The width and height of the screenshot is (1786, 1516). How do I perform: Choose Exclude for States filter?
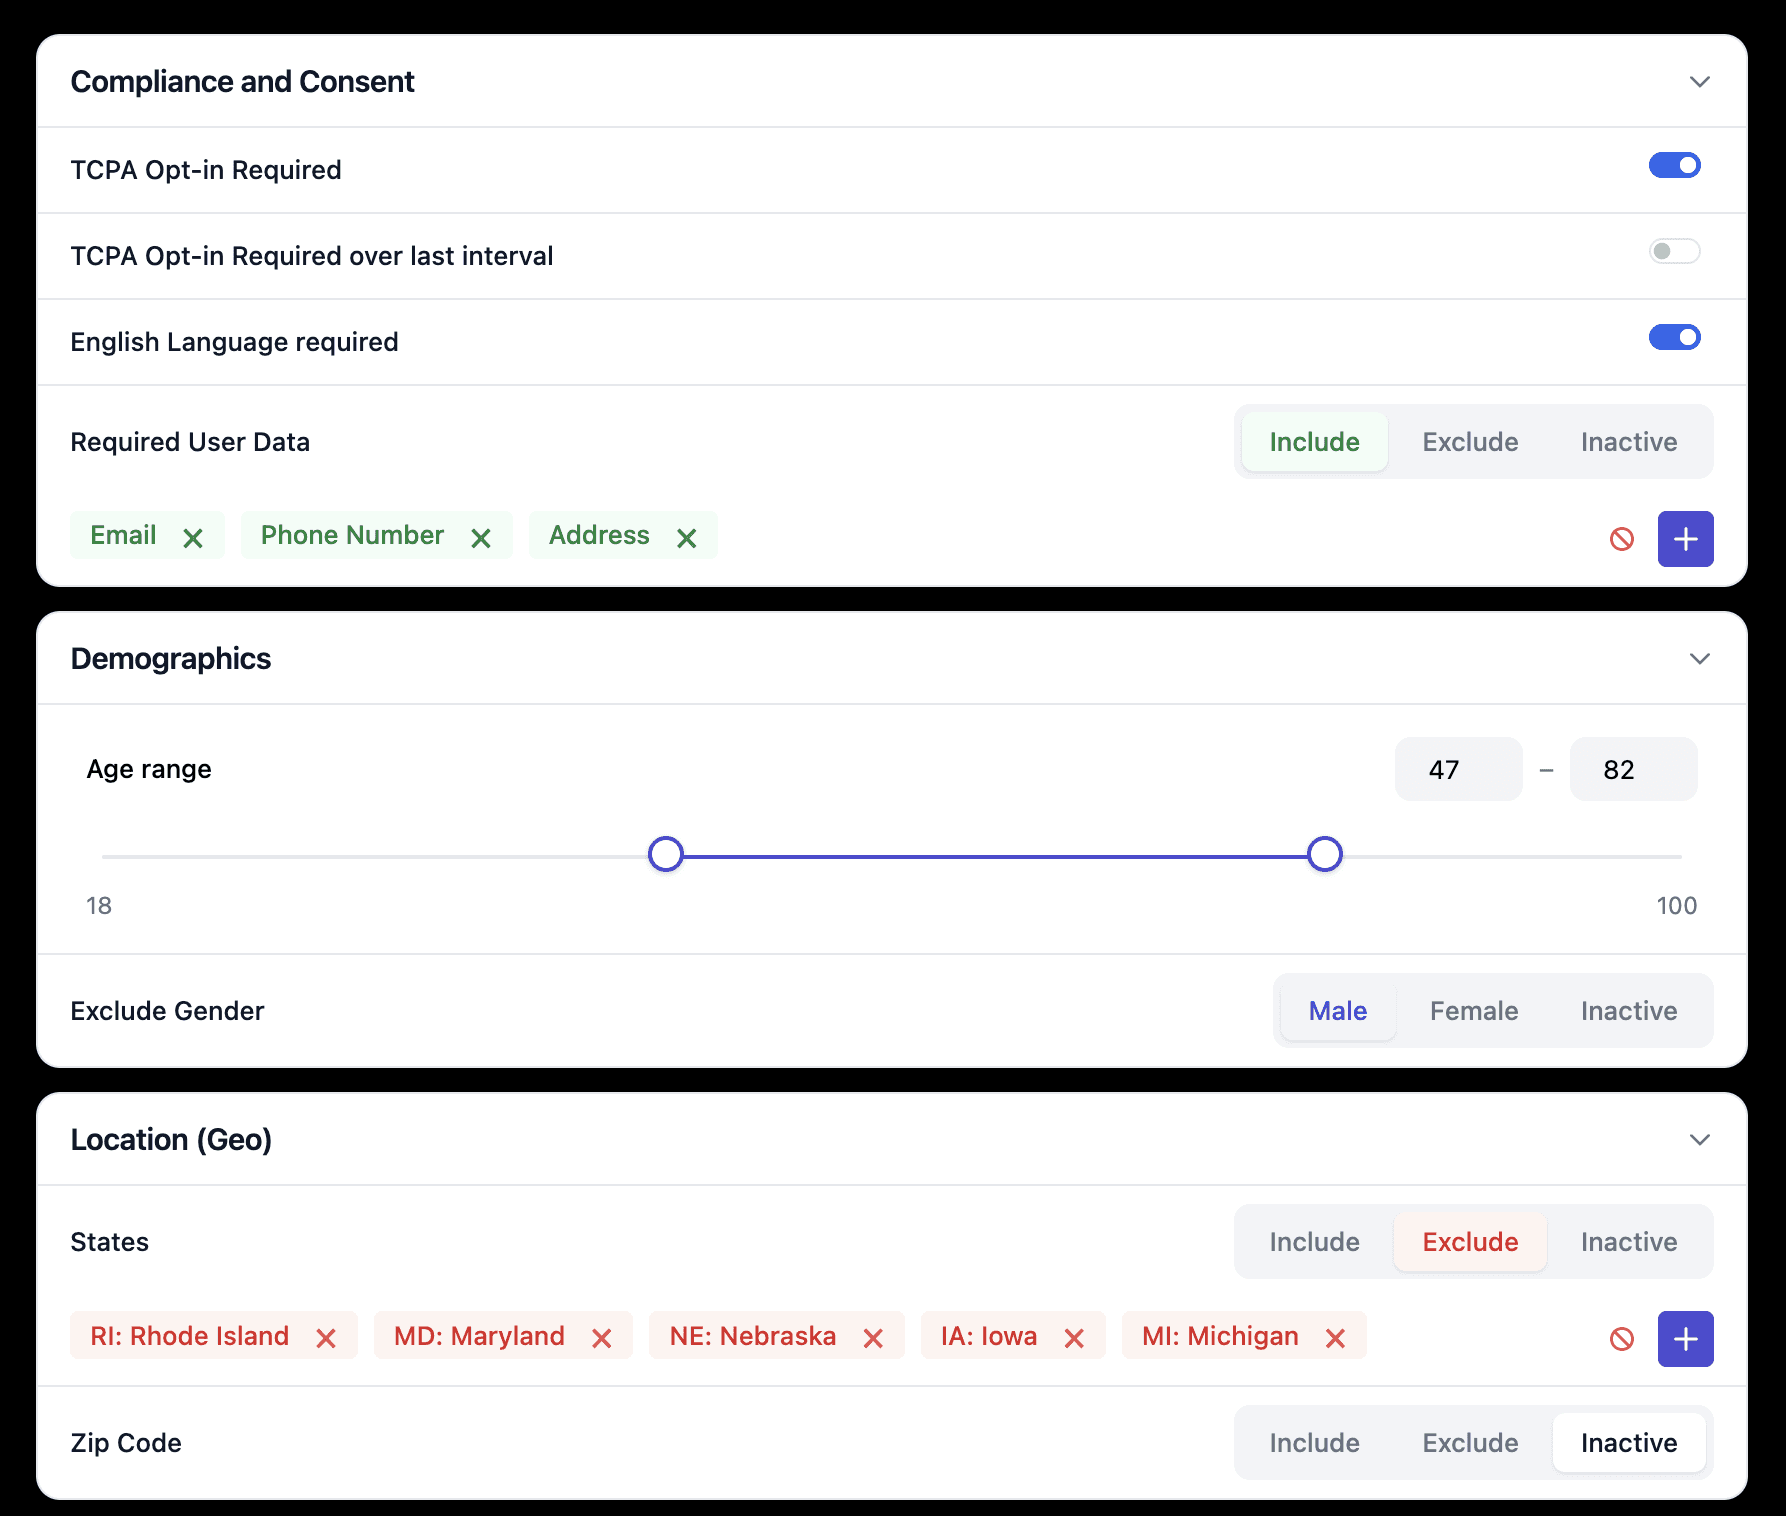point(1470,1242)
